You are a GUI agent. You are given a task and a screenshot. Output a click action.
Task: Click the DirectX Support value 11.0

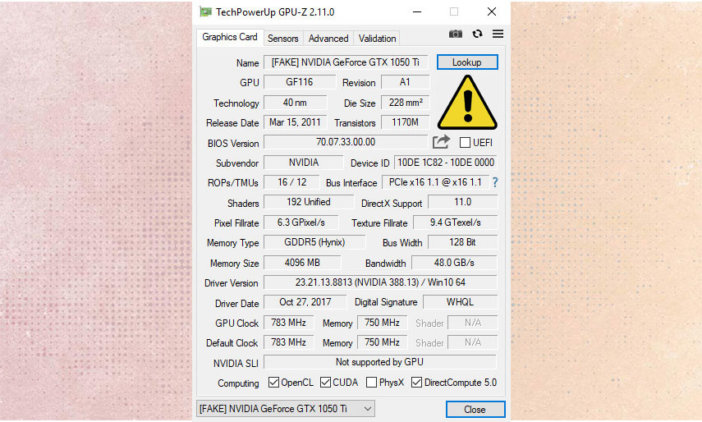pyautogui.click(x=463, y=202)
